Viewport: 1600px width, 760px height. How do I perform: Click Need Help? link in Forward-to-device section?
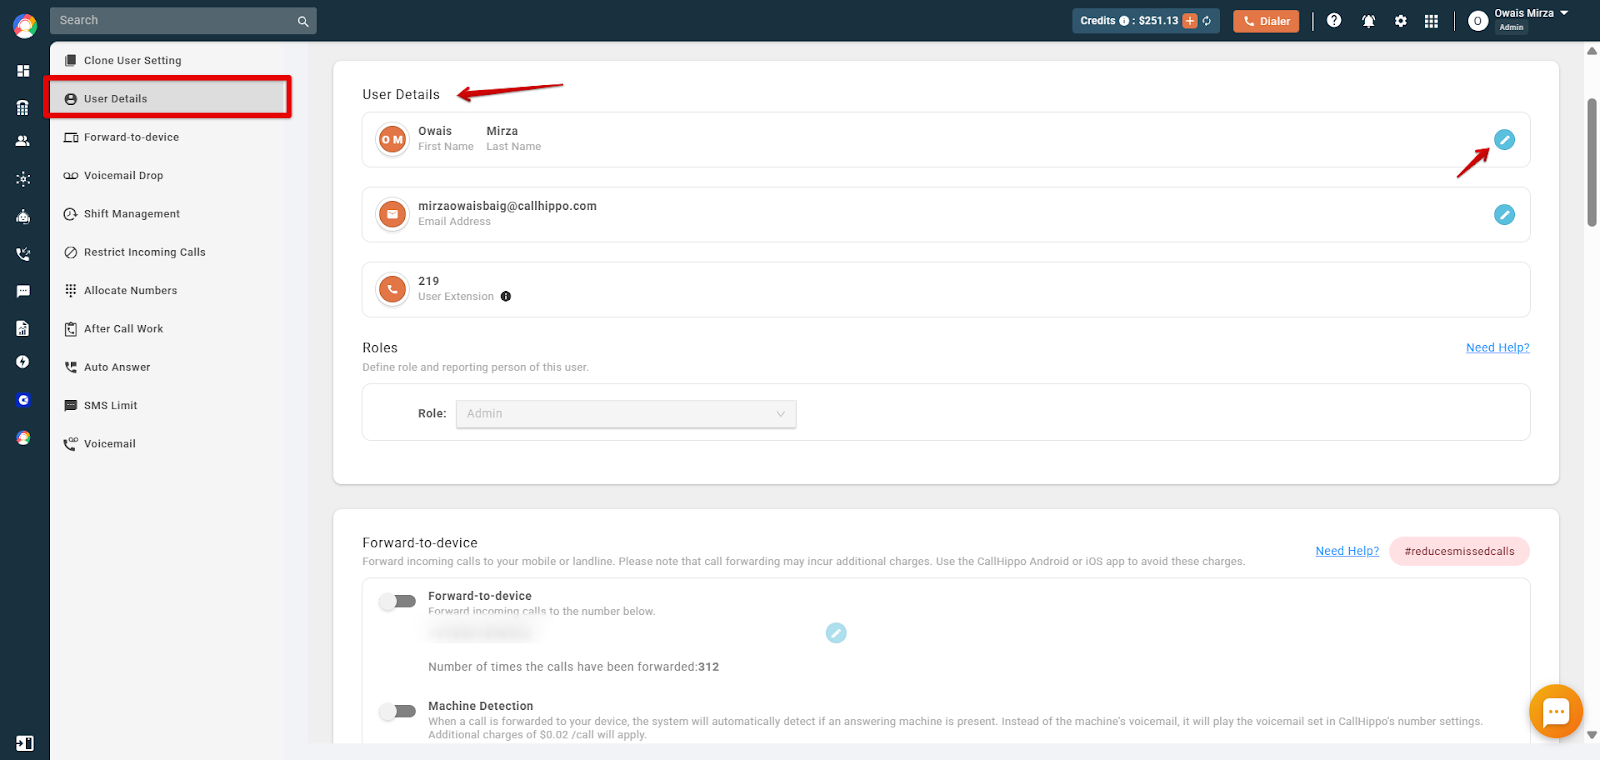[x=1347, y=551]
